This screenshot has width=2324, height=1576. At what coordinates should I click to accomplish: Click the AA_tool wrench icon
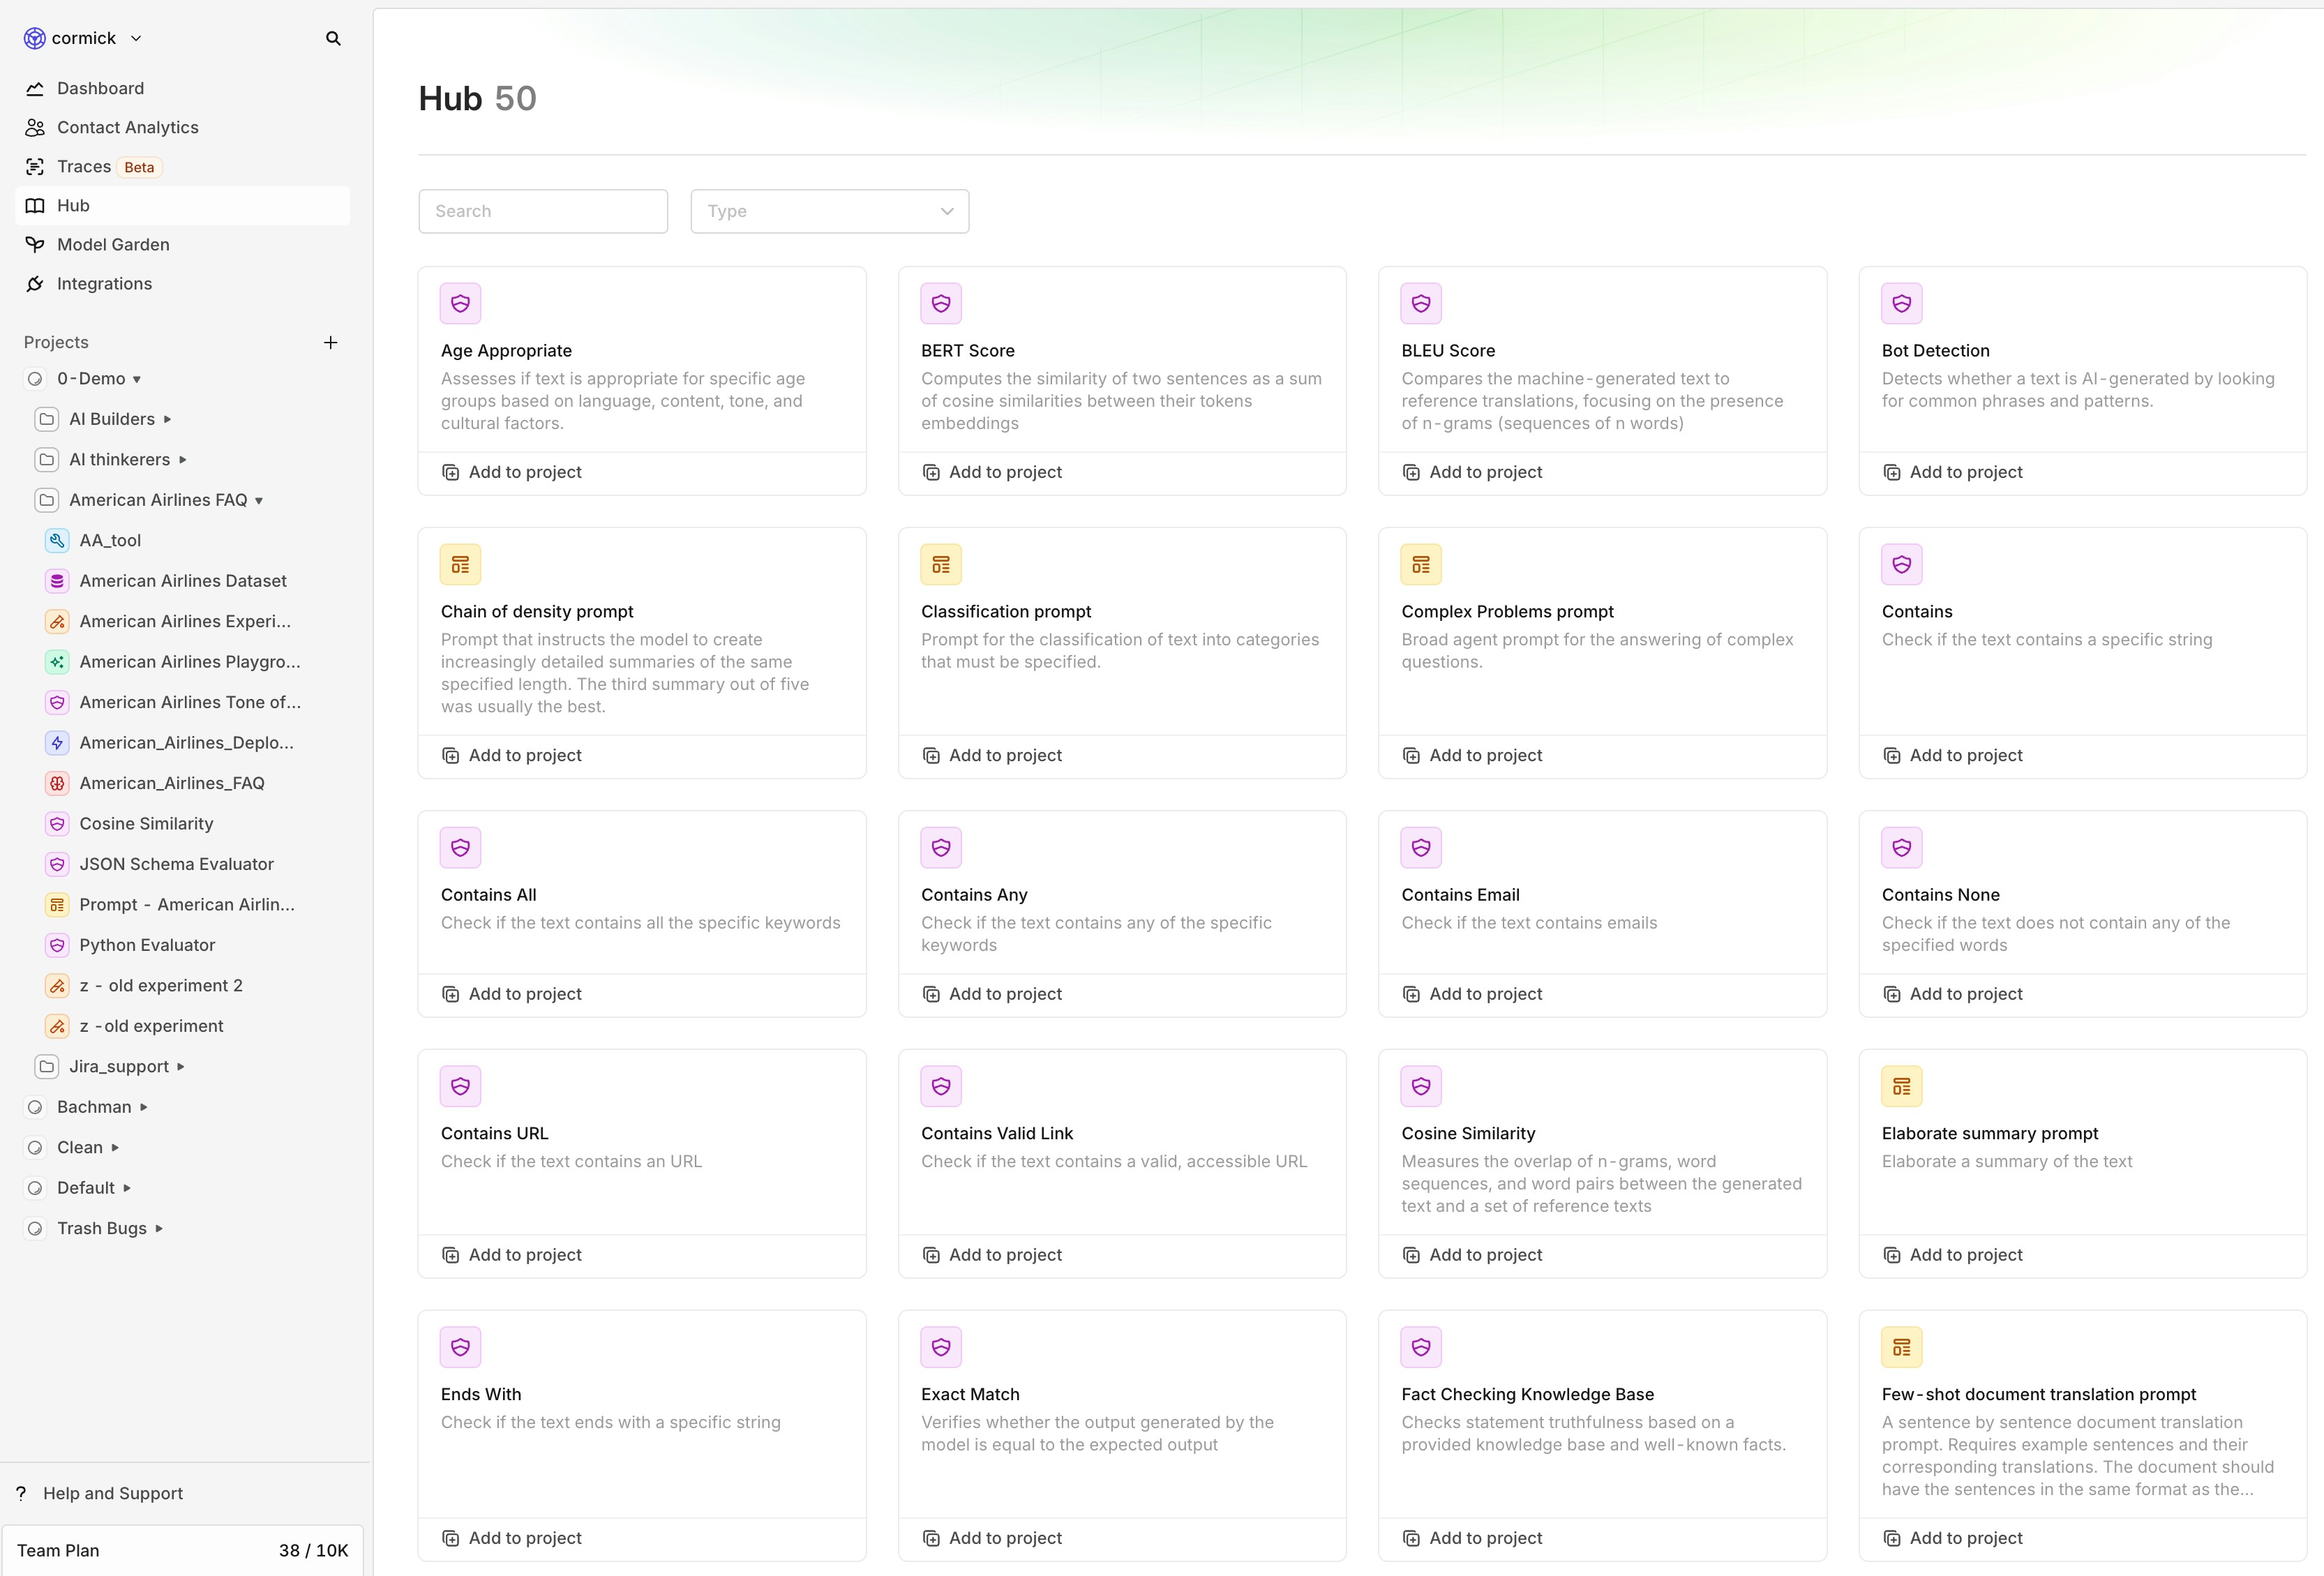[58, 540]
